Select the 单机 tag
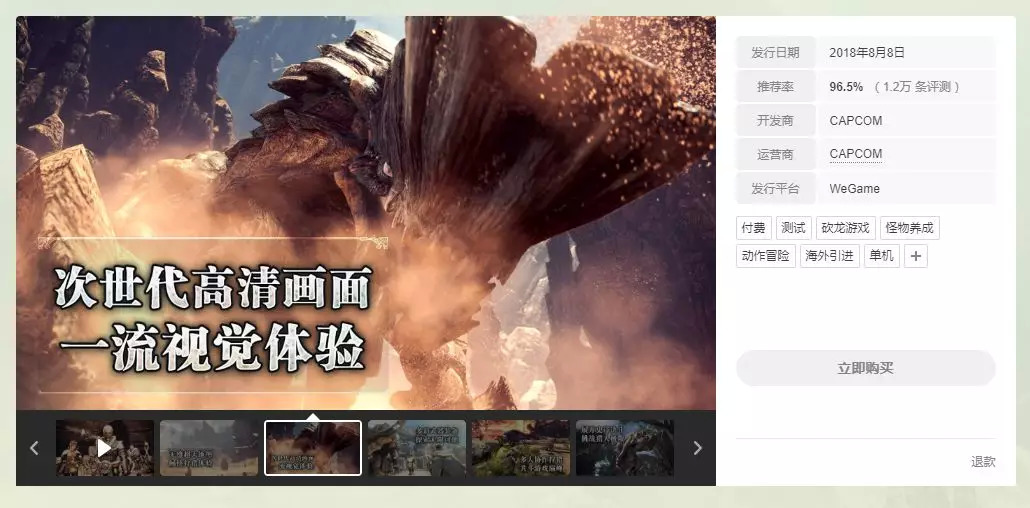The width and height of the screenshot is (1030, 508). point(882,256)
